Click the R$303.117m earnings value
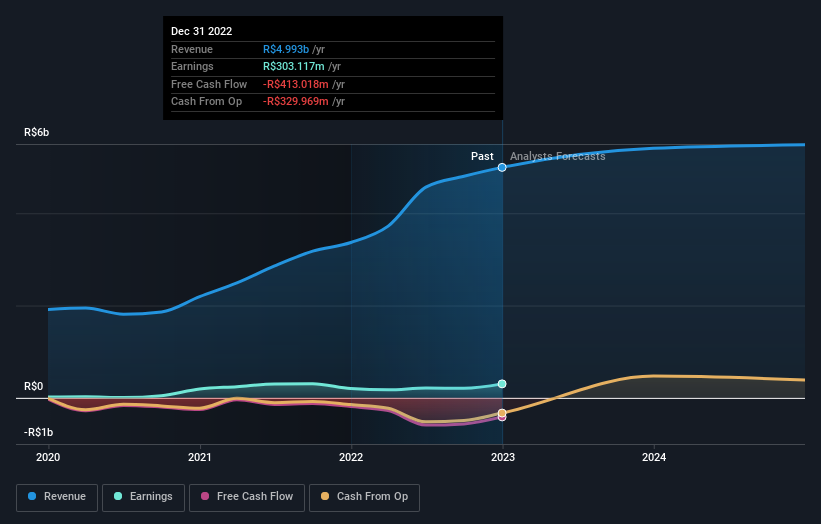Image resolution: width=821 pixels, height=524 pixels. click(294, 66)
